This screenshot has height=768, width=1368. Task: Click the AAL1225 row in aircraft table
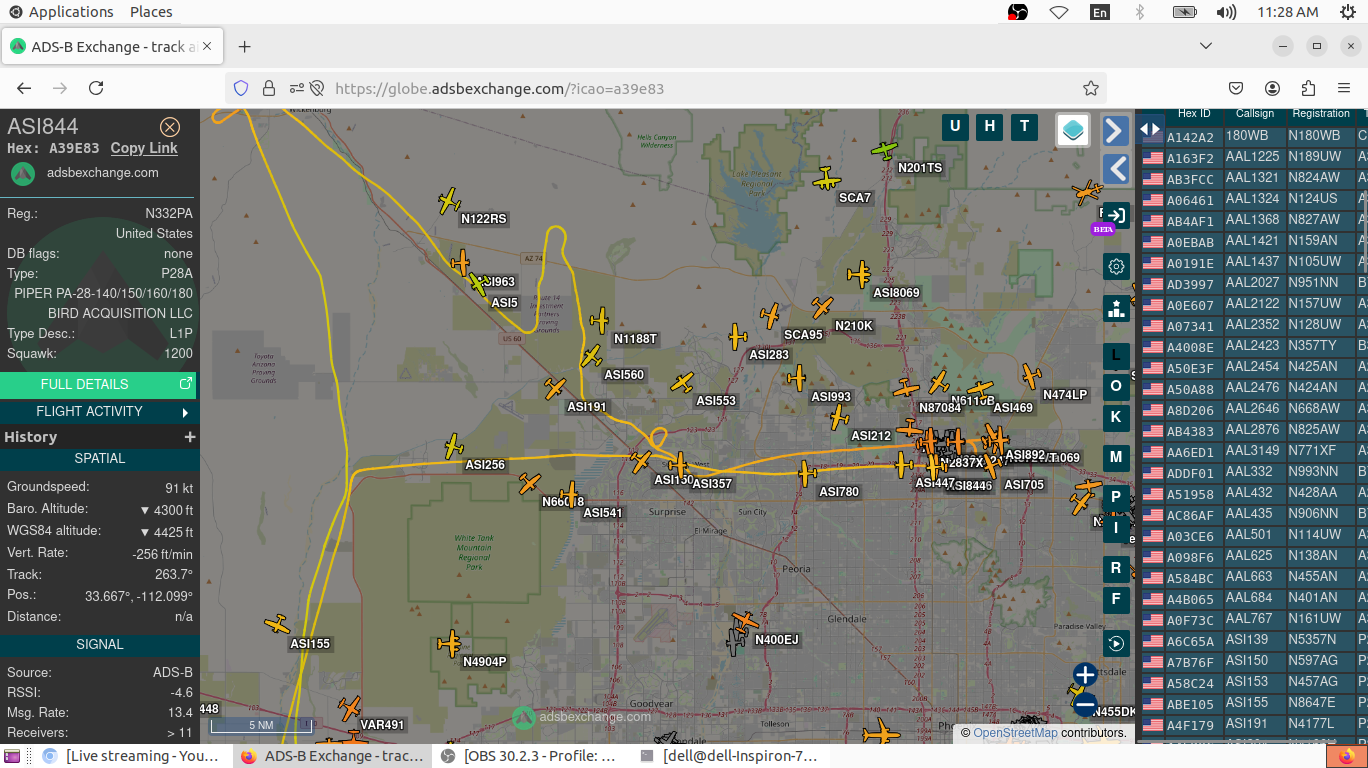[1252, 157]
